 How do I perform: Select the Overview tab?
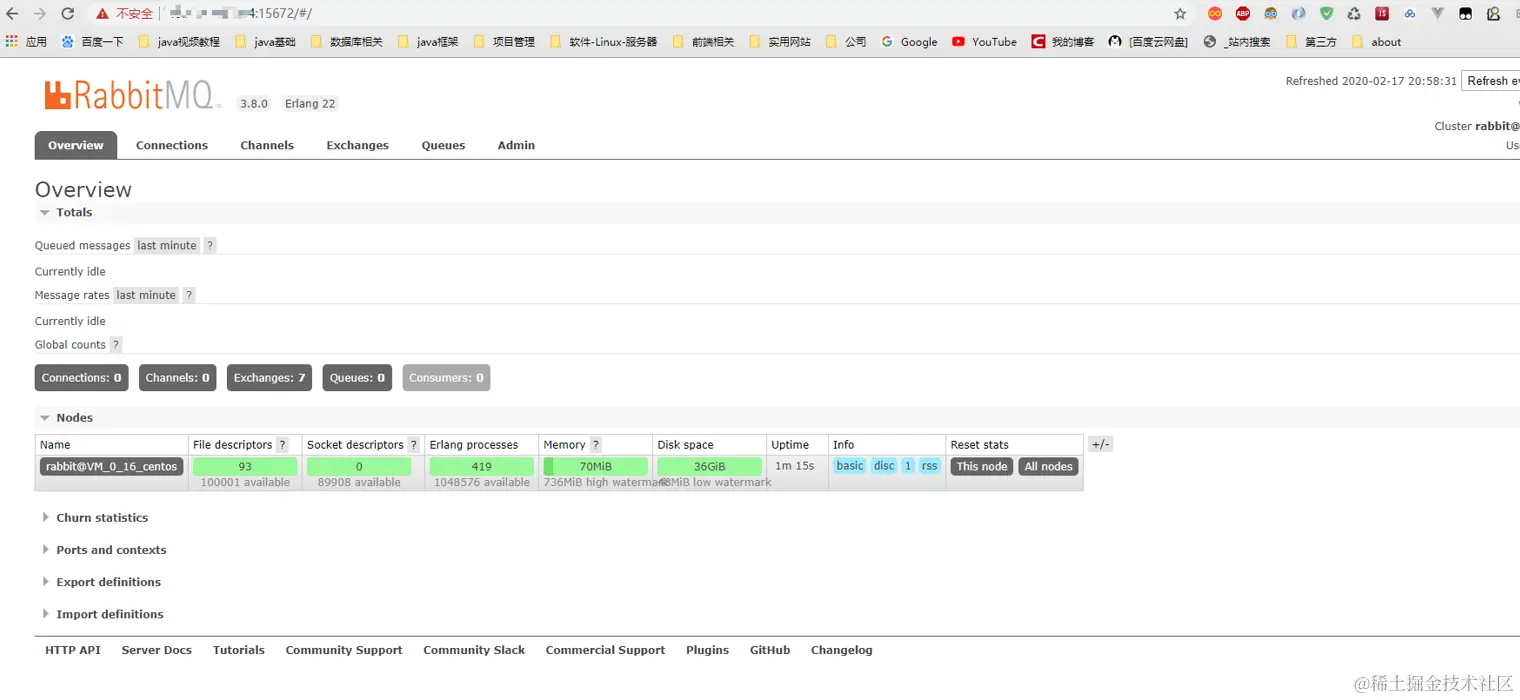click(76, 145)
